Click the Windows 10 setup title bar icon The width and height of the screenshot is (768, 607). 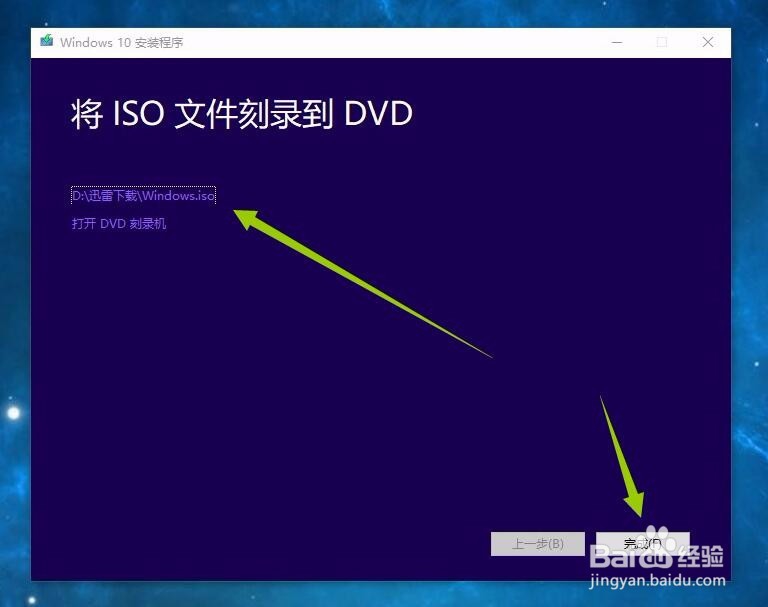coord(47,41)
